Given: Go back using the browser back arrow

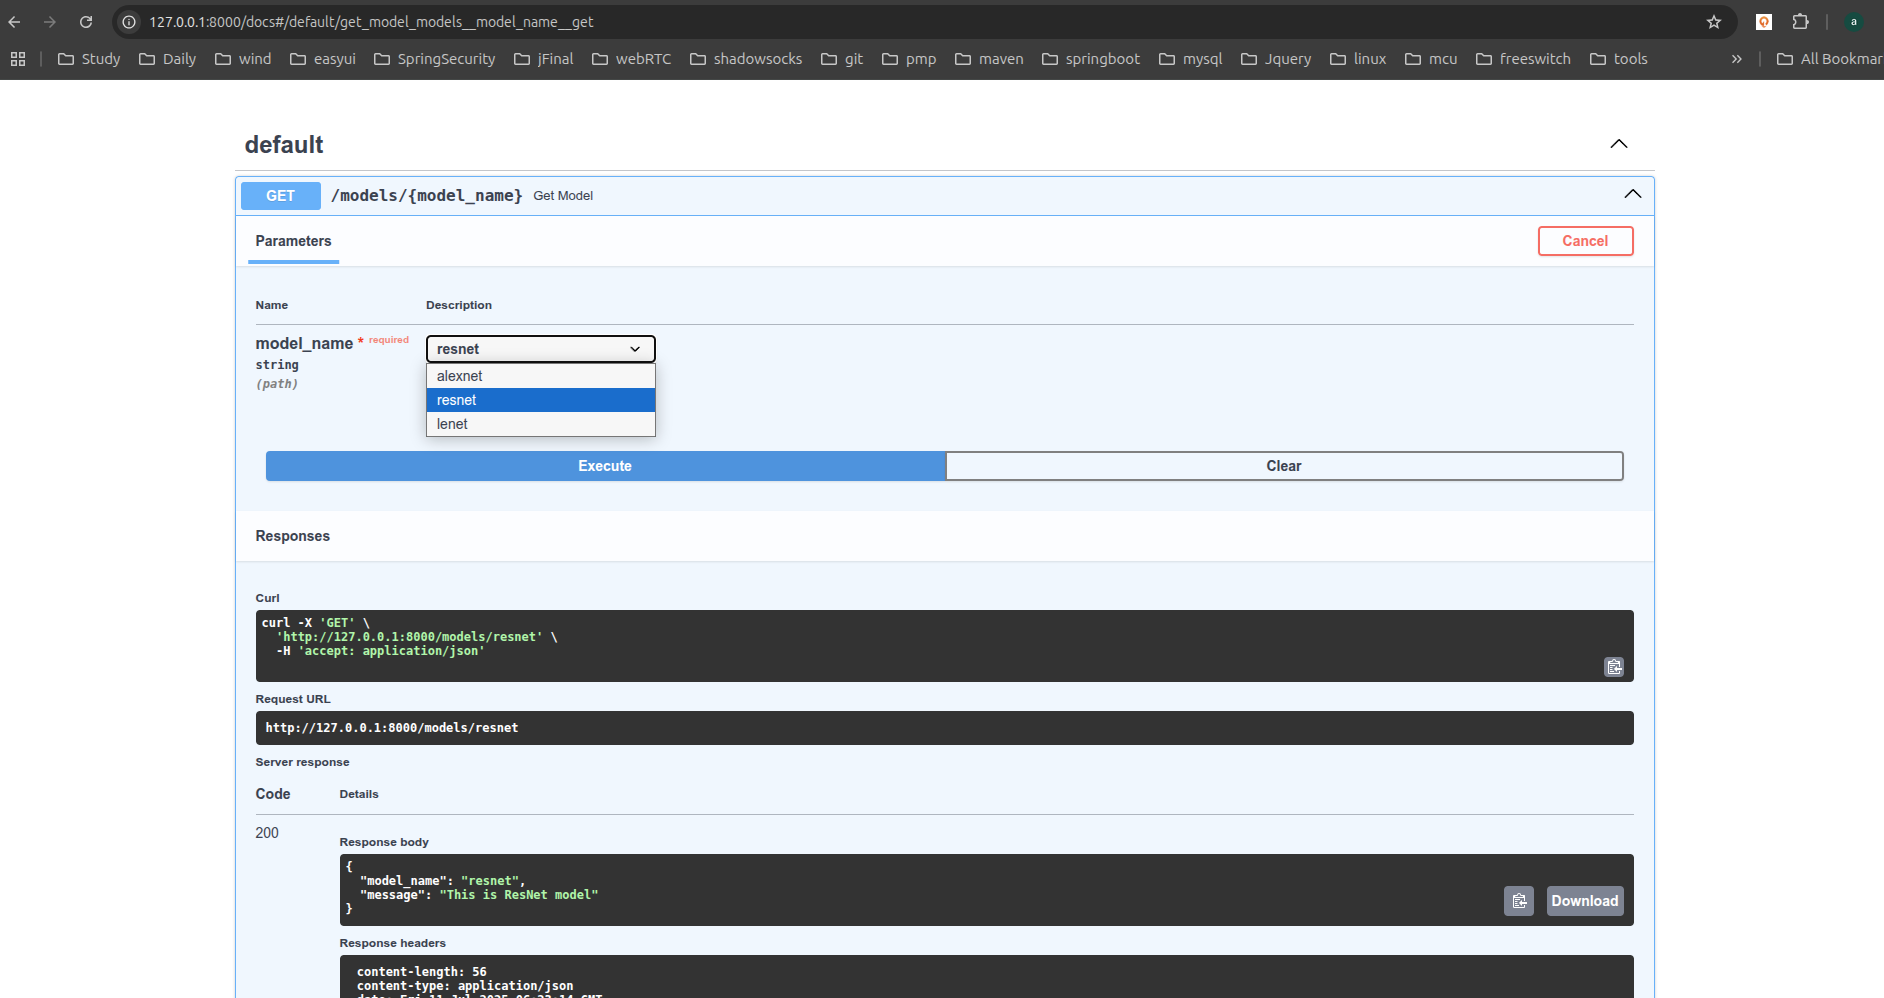Looking at the screenshot, I should tap(15, 22).
